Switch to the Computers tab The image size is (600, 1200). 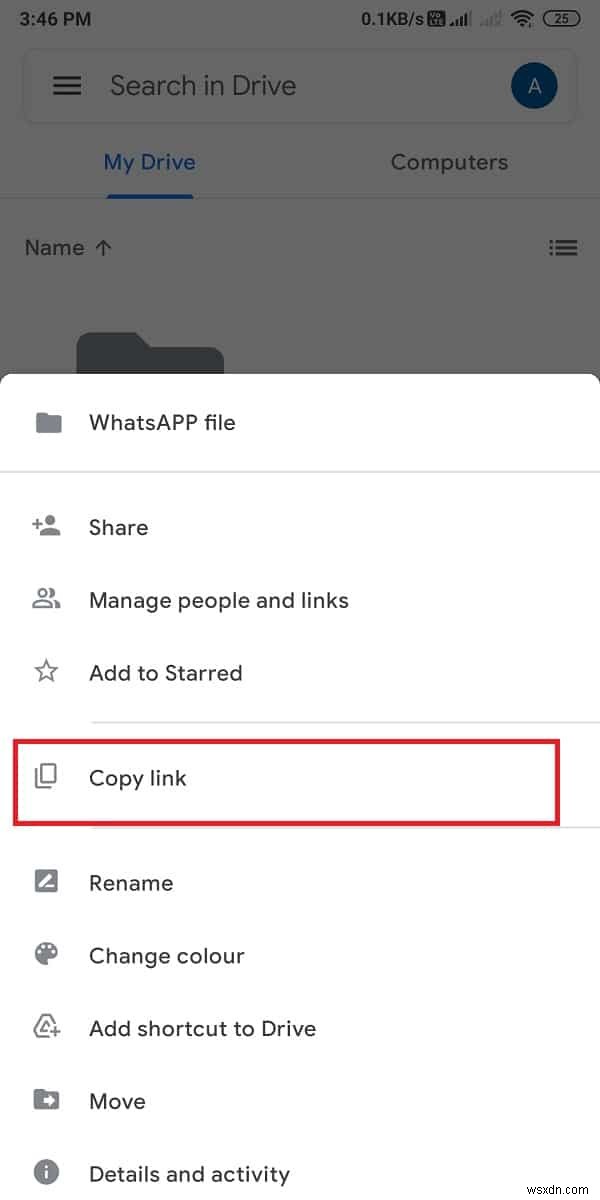tap(449, 162)
